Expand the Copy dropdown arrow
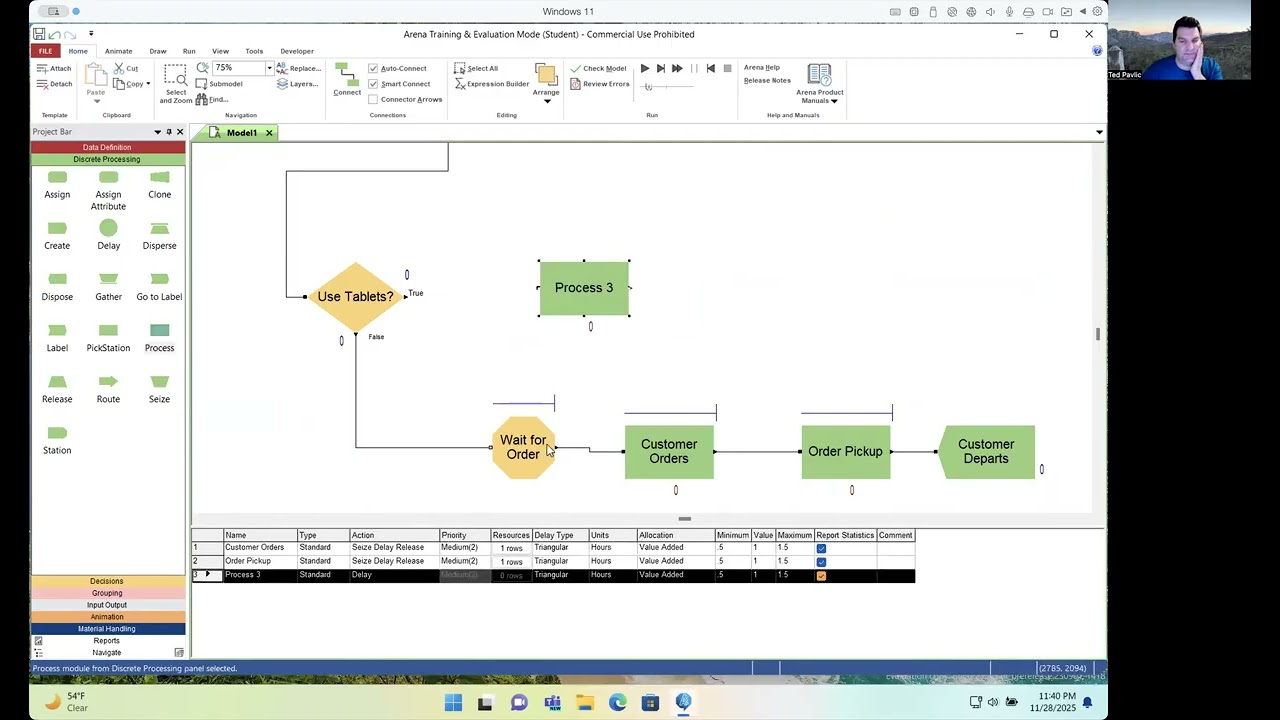 pos(148,84)
